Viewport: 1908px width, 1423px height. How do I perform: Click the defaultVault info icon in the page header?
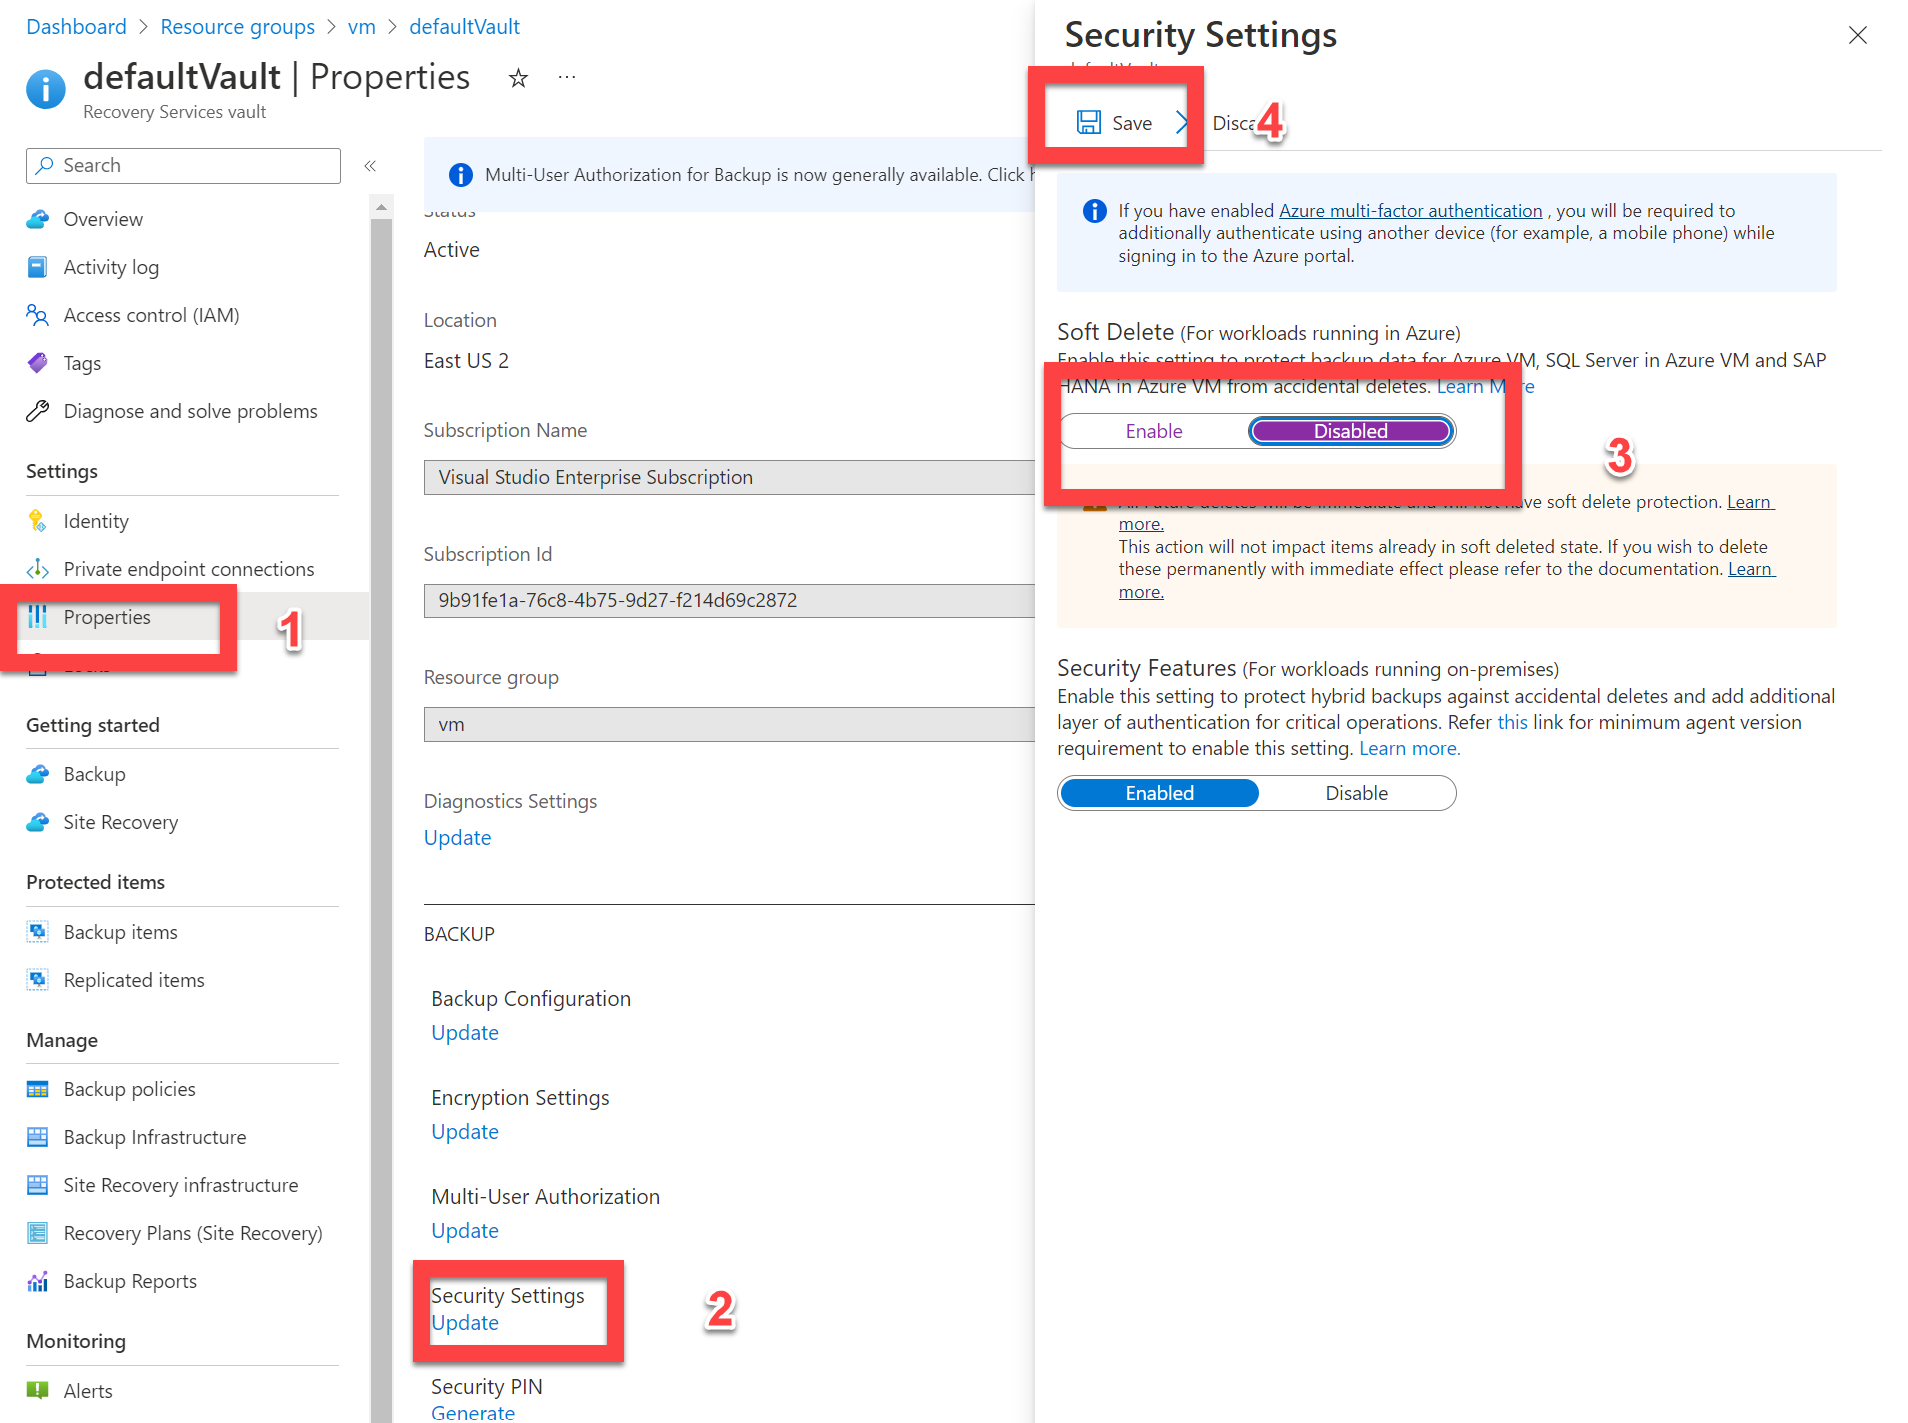[x=46, y=88]
